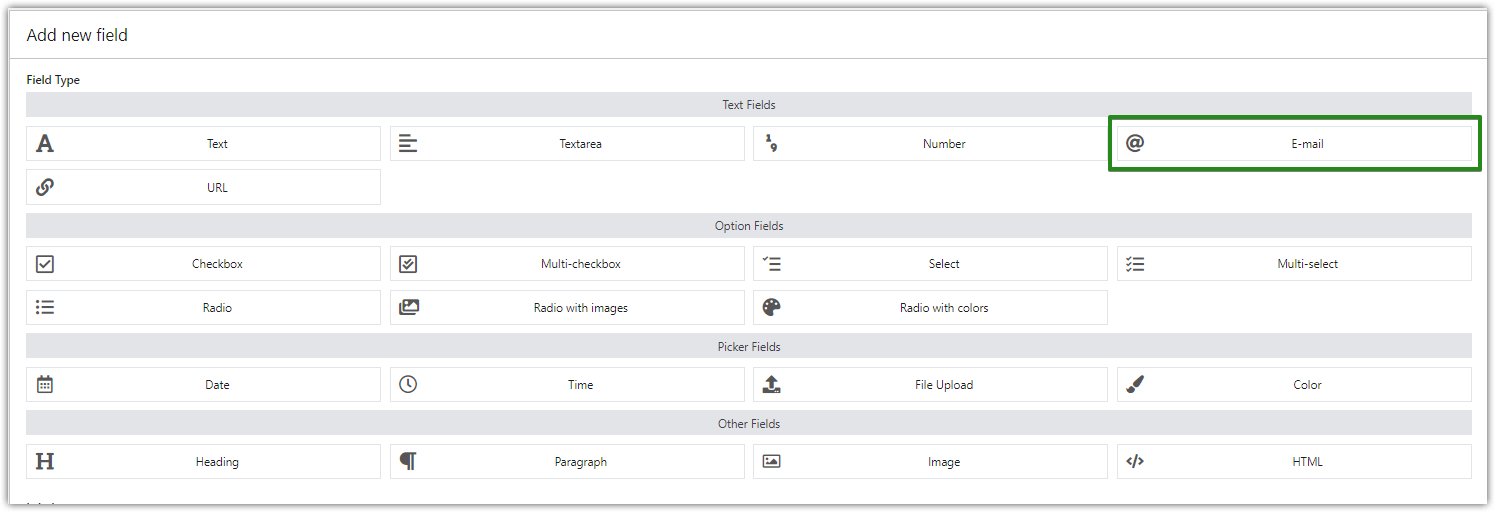Select the E-mail '@' icon
The image size is (1495, 512).
pyautogui.click(x=1134, y=143)
